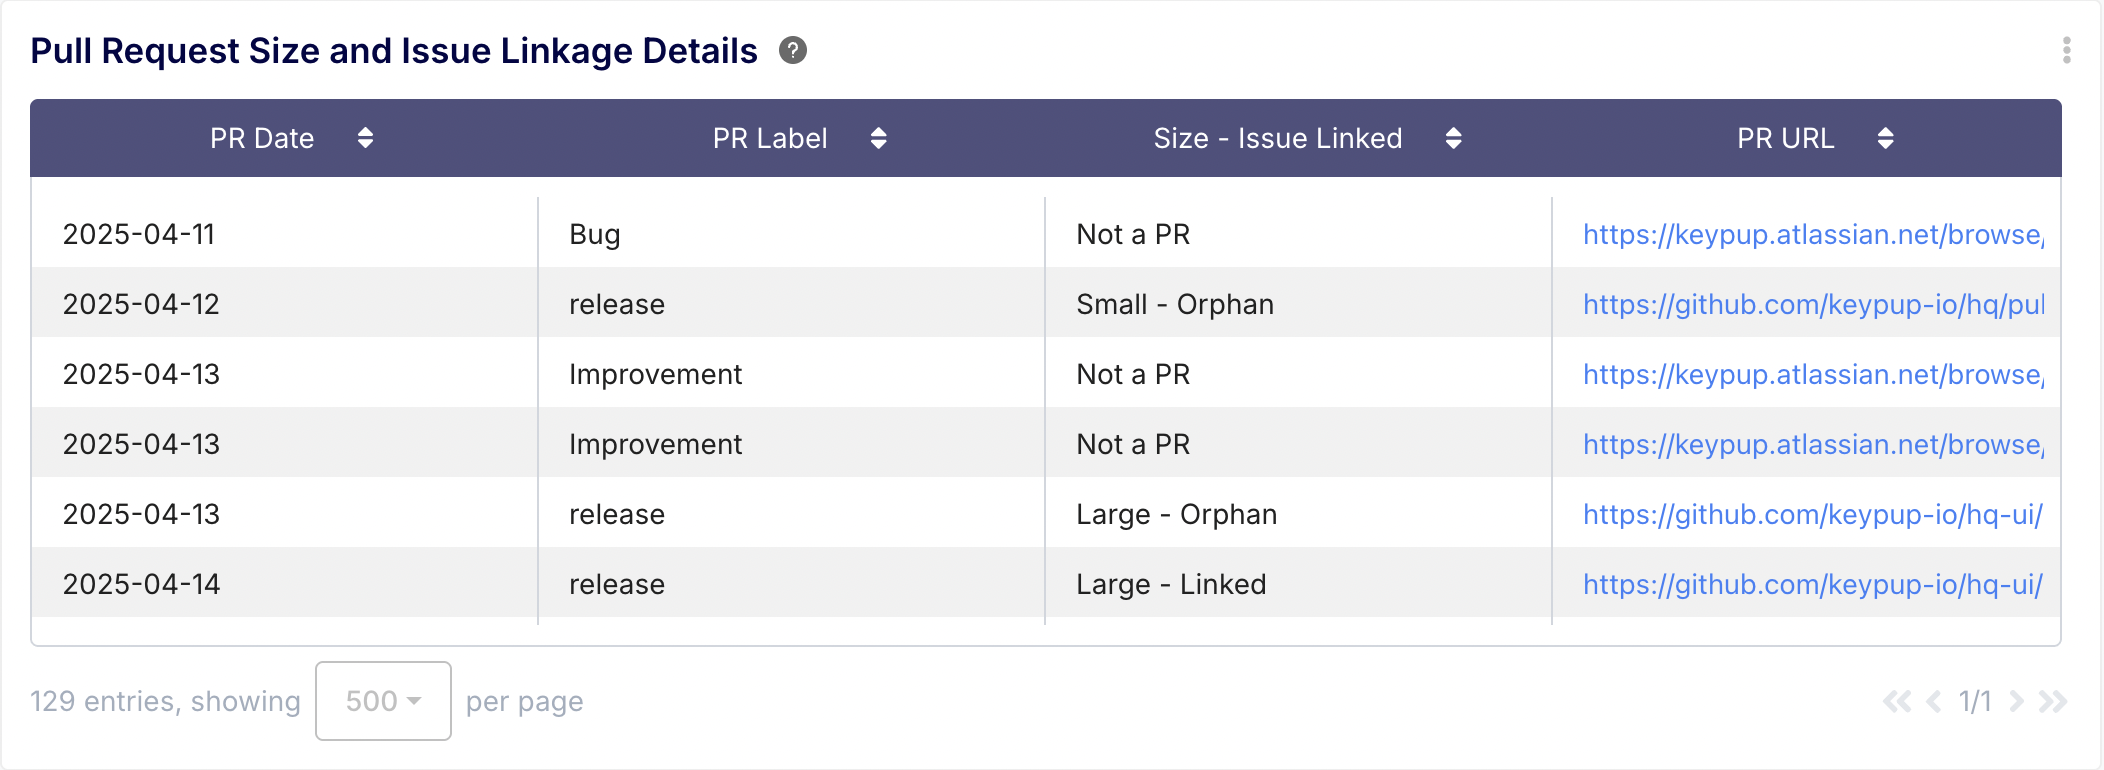Viewport: 2104px width, 770px height.
Task: Open atlassian link in 2025-04-11 Bug row
Action: click(1814, 234)
